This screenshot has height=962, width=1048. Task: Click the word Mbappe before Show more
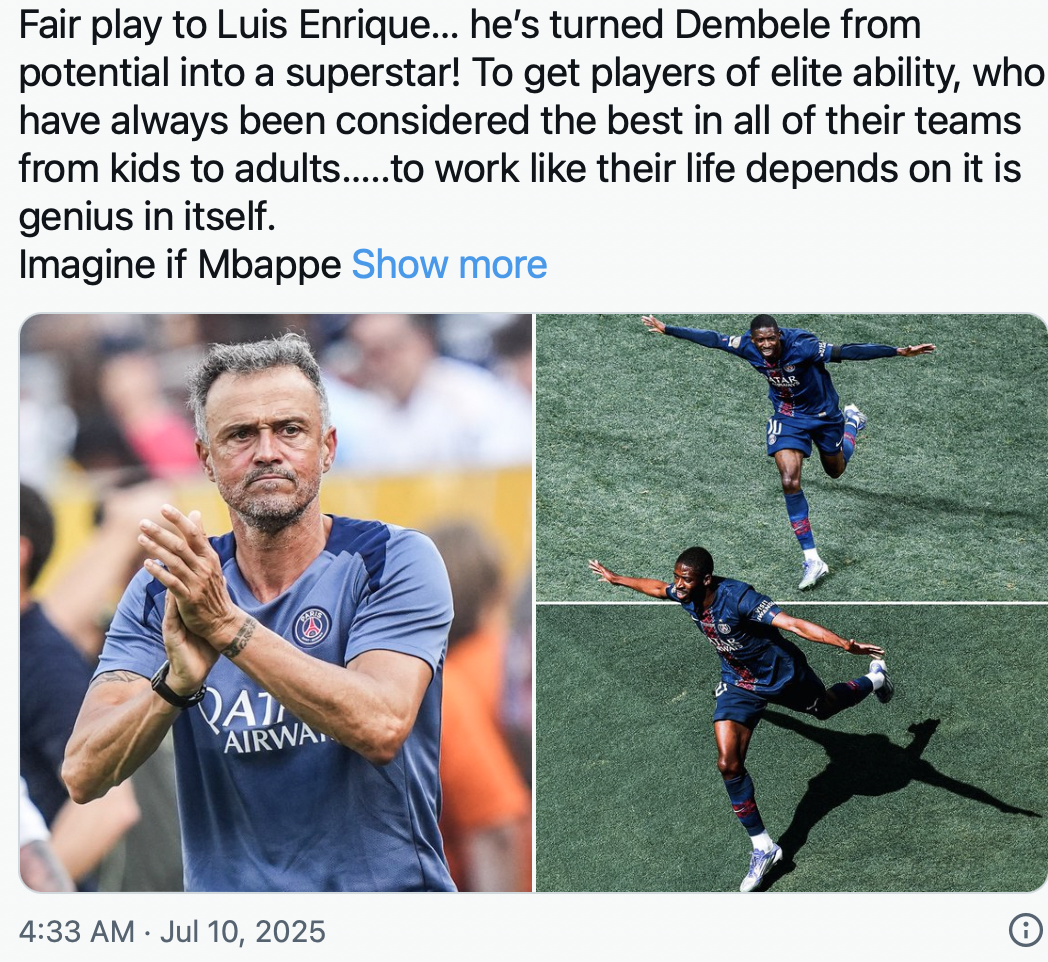tap(269, 265)
